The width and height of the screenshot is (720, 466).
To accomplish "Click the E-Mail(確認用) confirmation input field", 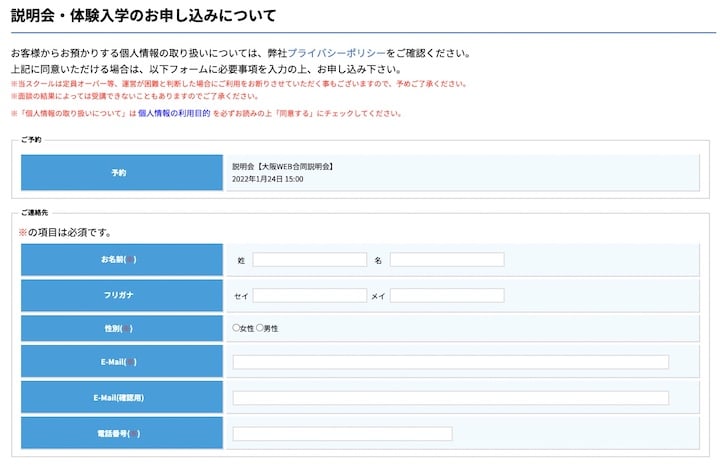I will (450, 398).
